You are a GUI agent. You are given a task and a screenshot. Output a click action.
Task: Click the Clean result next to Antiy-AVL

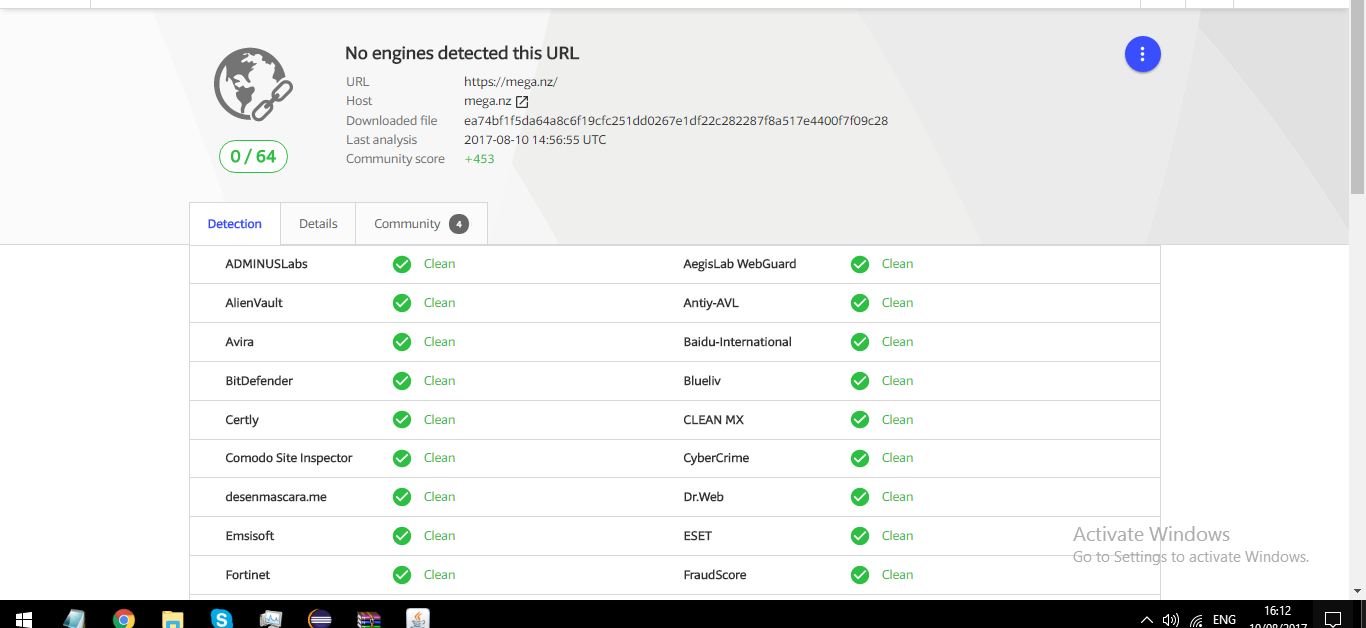click(898, 303)
